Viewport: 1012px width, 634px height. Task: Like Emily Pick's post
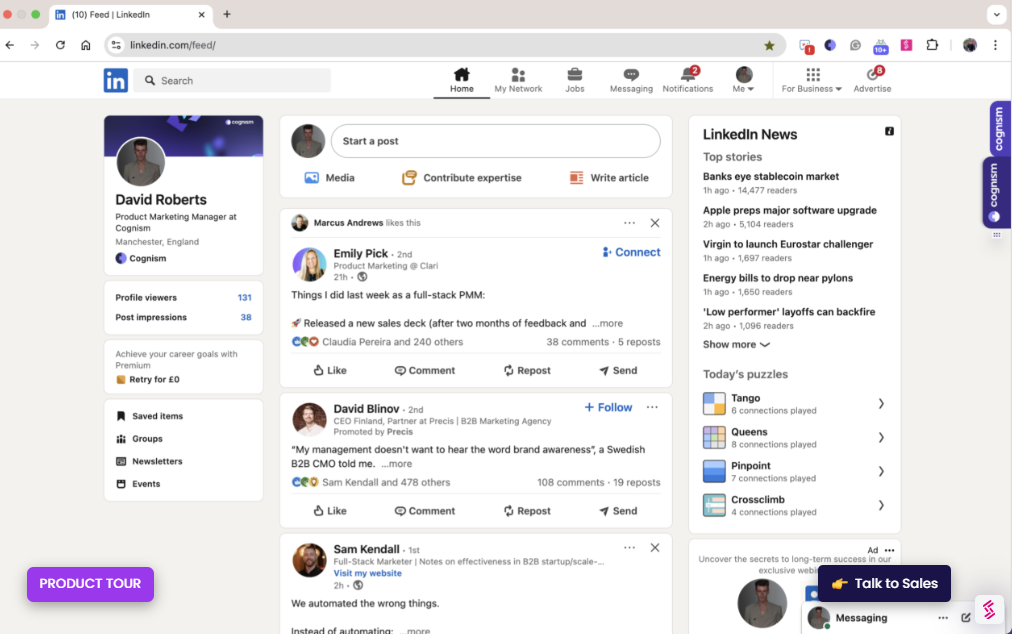(330, 371)
